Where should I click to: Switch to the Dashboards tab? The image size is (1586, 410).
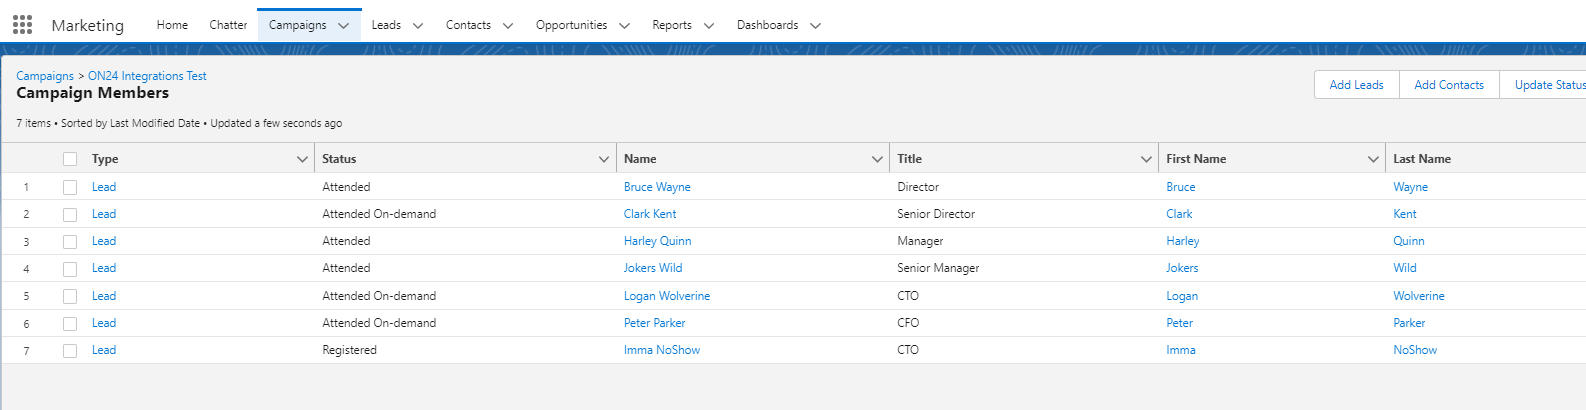pos(767,25)
